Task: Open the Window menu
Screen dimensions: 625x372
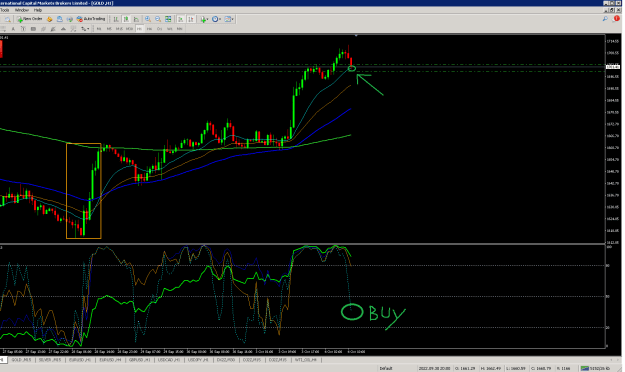Action: (x=22, y=10)
